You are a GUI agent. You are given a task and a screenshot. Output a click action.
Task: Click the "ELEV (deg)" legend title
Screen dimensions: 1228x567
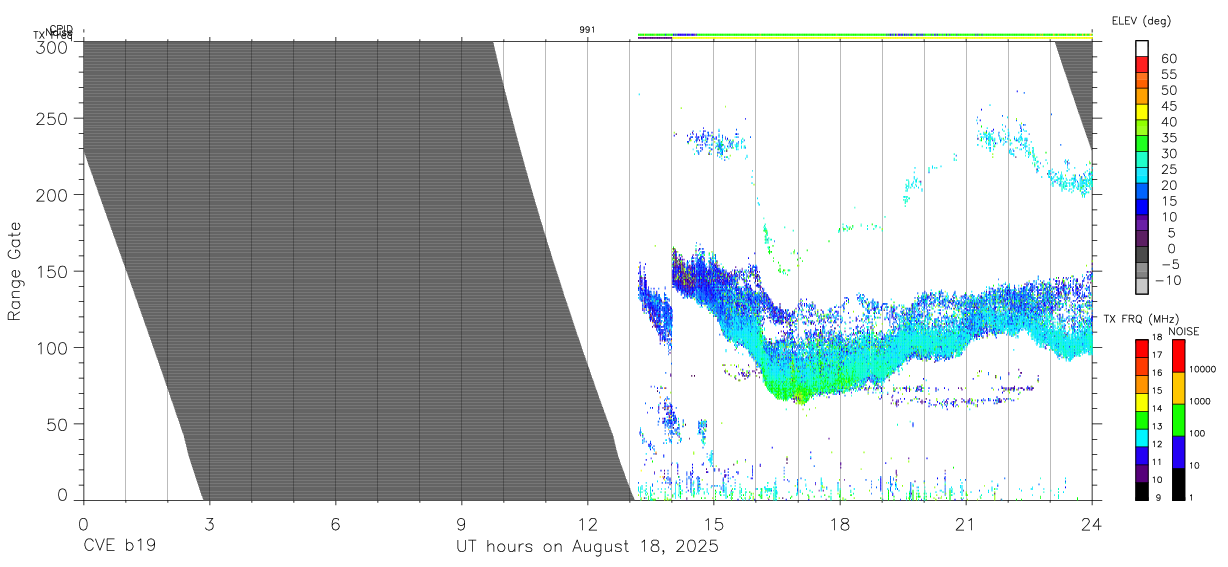[1141, 21]
